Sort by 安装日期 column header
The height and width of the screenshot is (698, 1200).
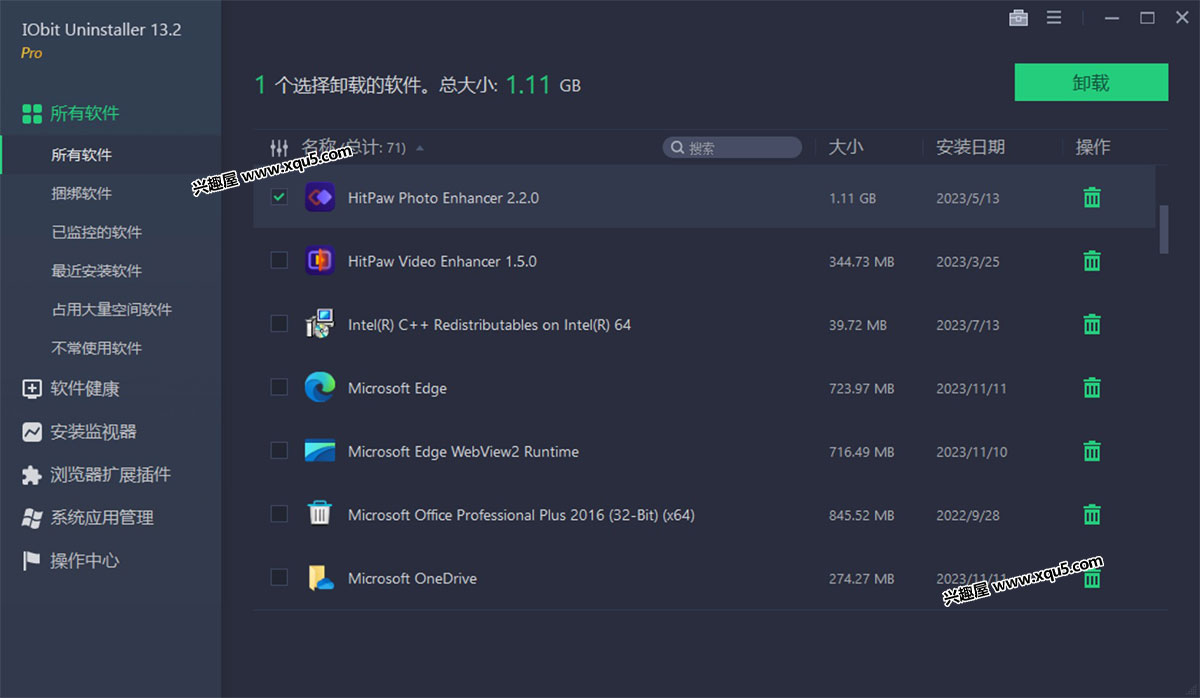[970, 147]
